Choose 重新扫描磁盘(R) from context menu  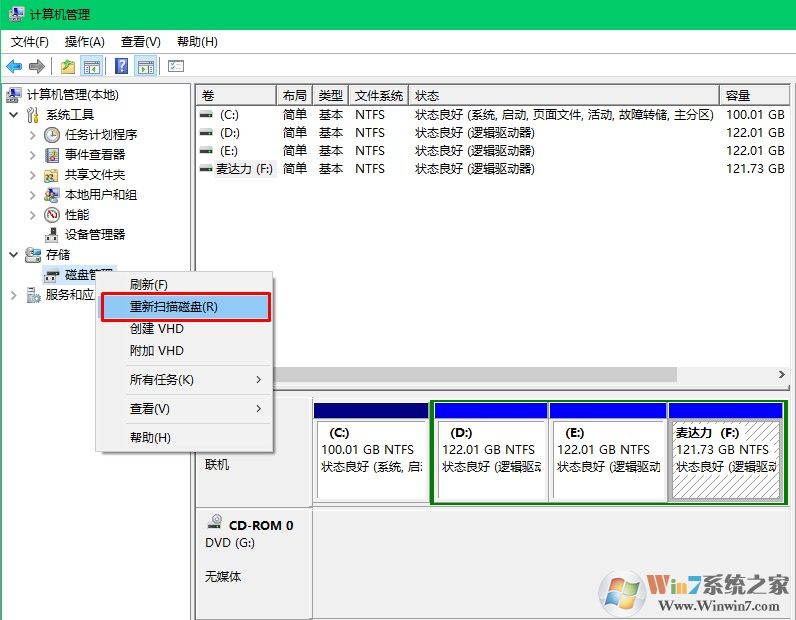[185, 307]
